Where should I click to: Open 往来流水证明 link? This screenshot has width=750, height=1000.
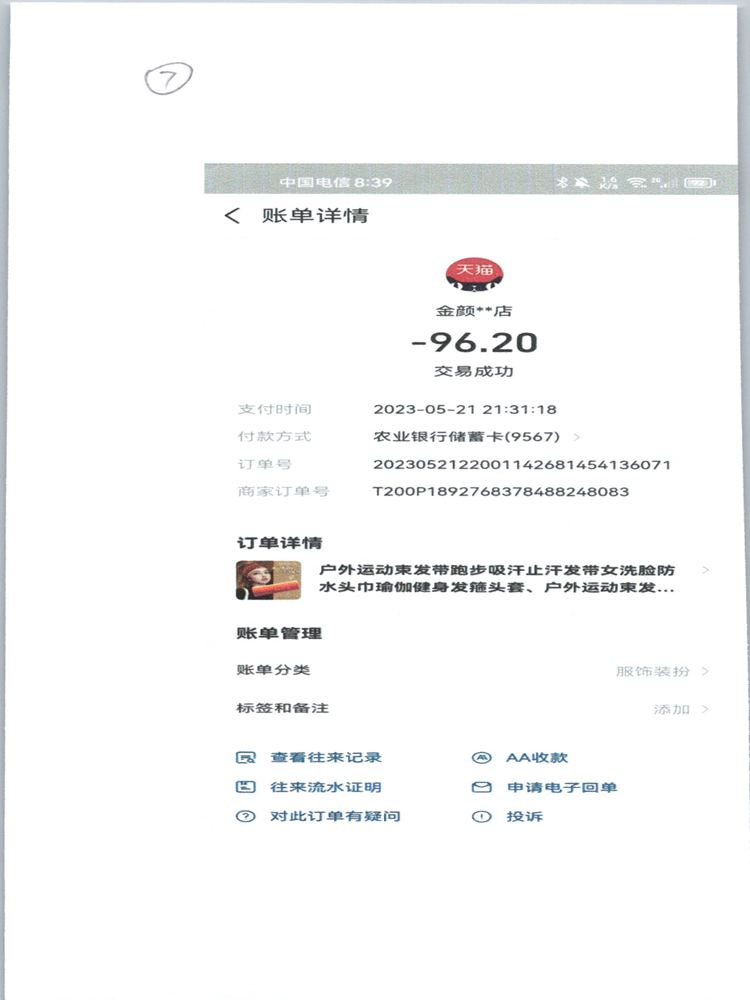click(326, 787)
